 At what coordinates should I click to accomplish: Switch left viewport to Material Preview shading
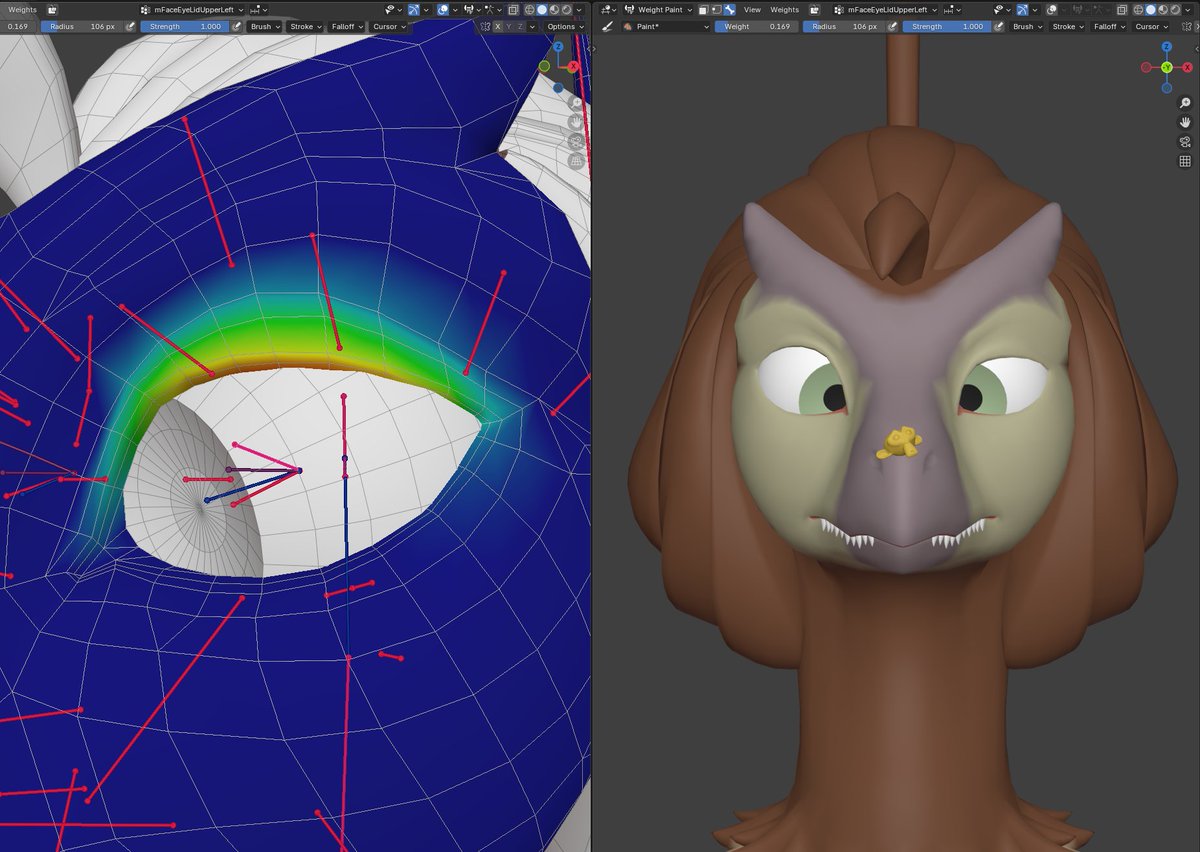(554, 9)
